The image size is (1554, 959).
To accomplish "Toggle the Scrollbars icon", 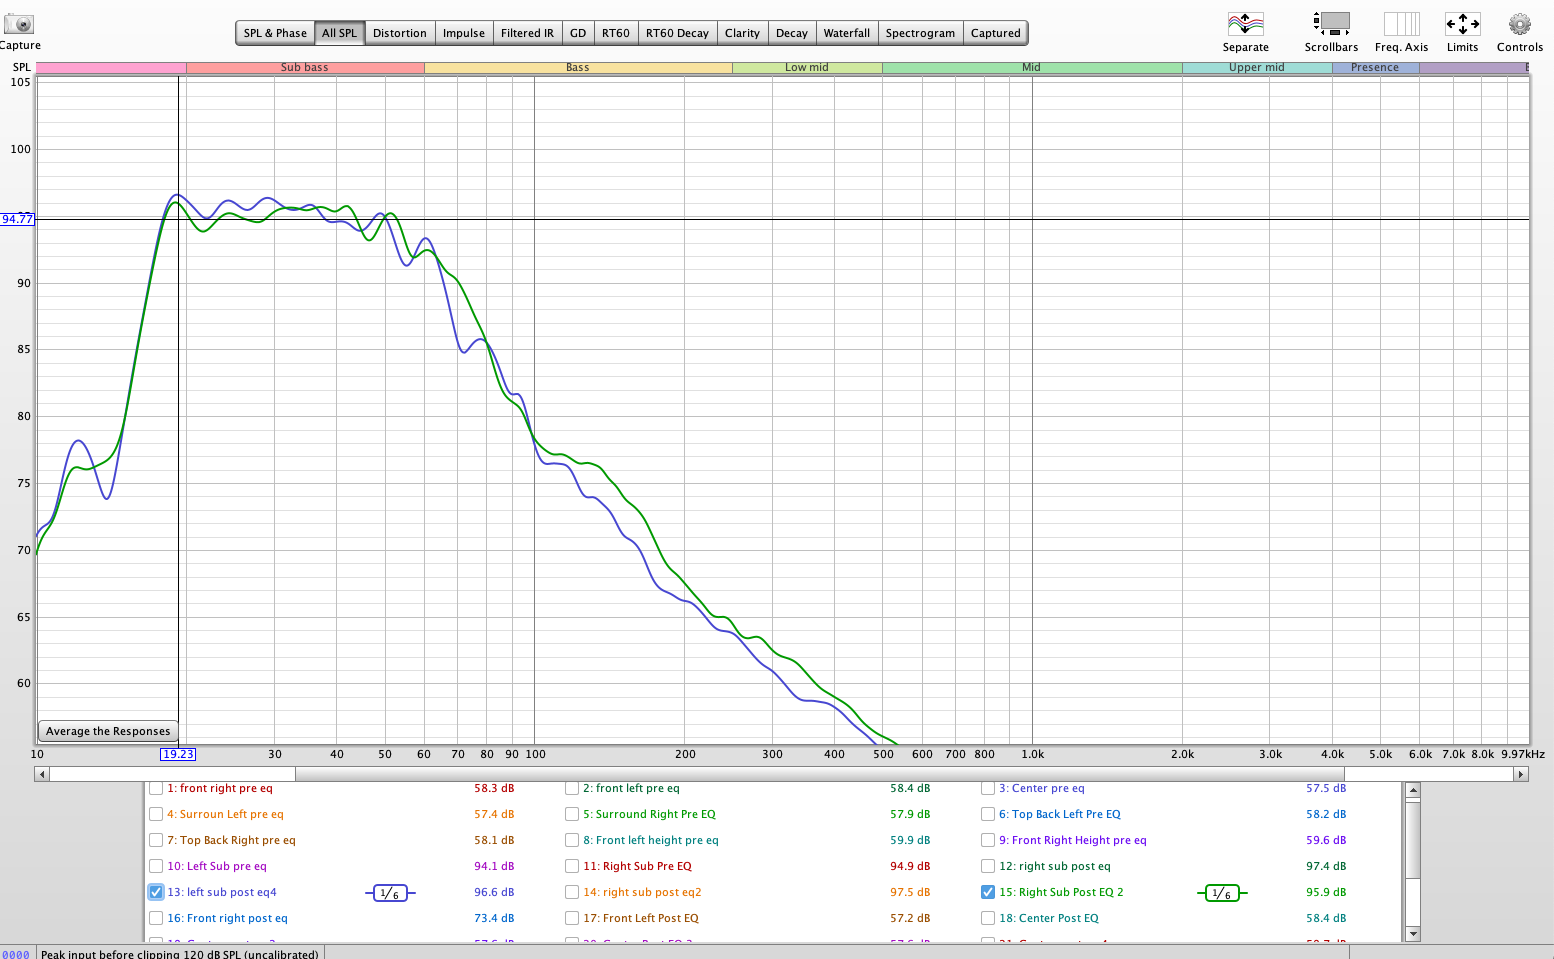I will 1331,24.
